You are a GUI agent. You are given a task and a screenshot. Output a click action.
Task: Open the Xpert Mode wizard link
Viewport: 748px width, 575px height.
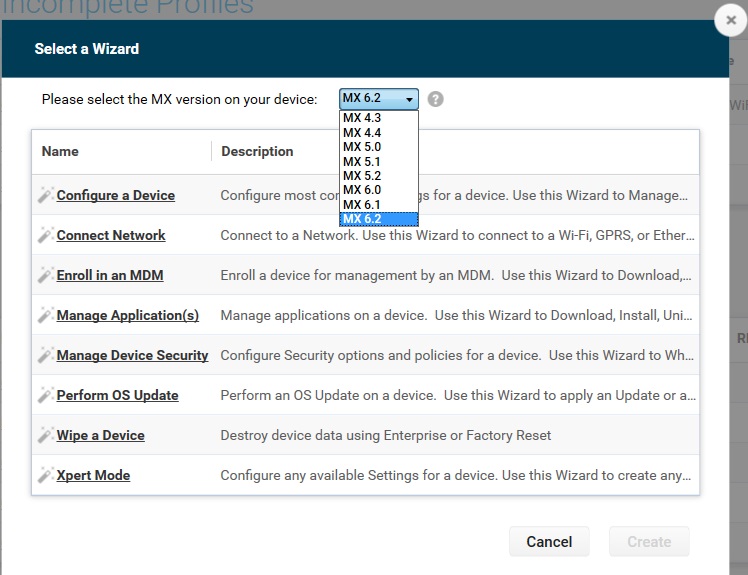(x=93, y=475)
